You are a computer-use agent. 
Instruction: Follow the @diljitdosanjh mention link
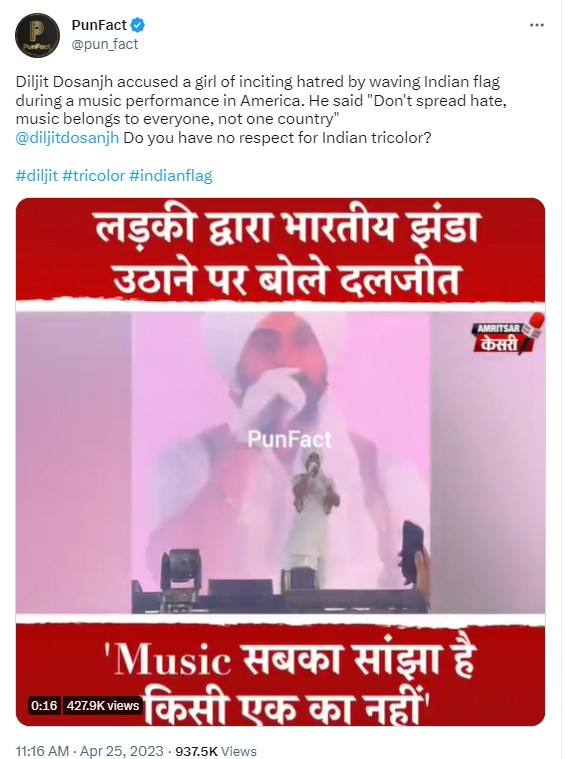[x=67, y=138]
